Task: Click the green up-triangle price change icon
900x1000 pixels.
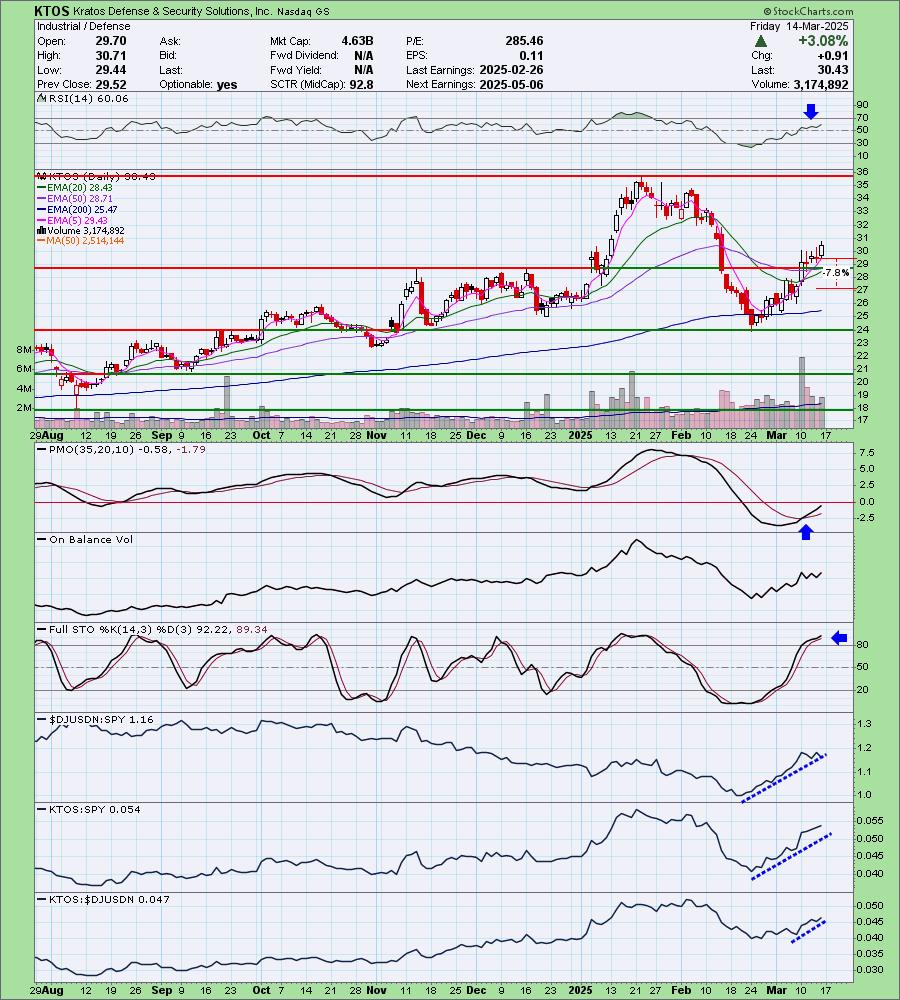Action: (x=760, y=41)
